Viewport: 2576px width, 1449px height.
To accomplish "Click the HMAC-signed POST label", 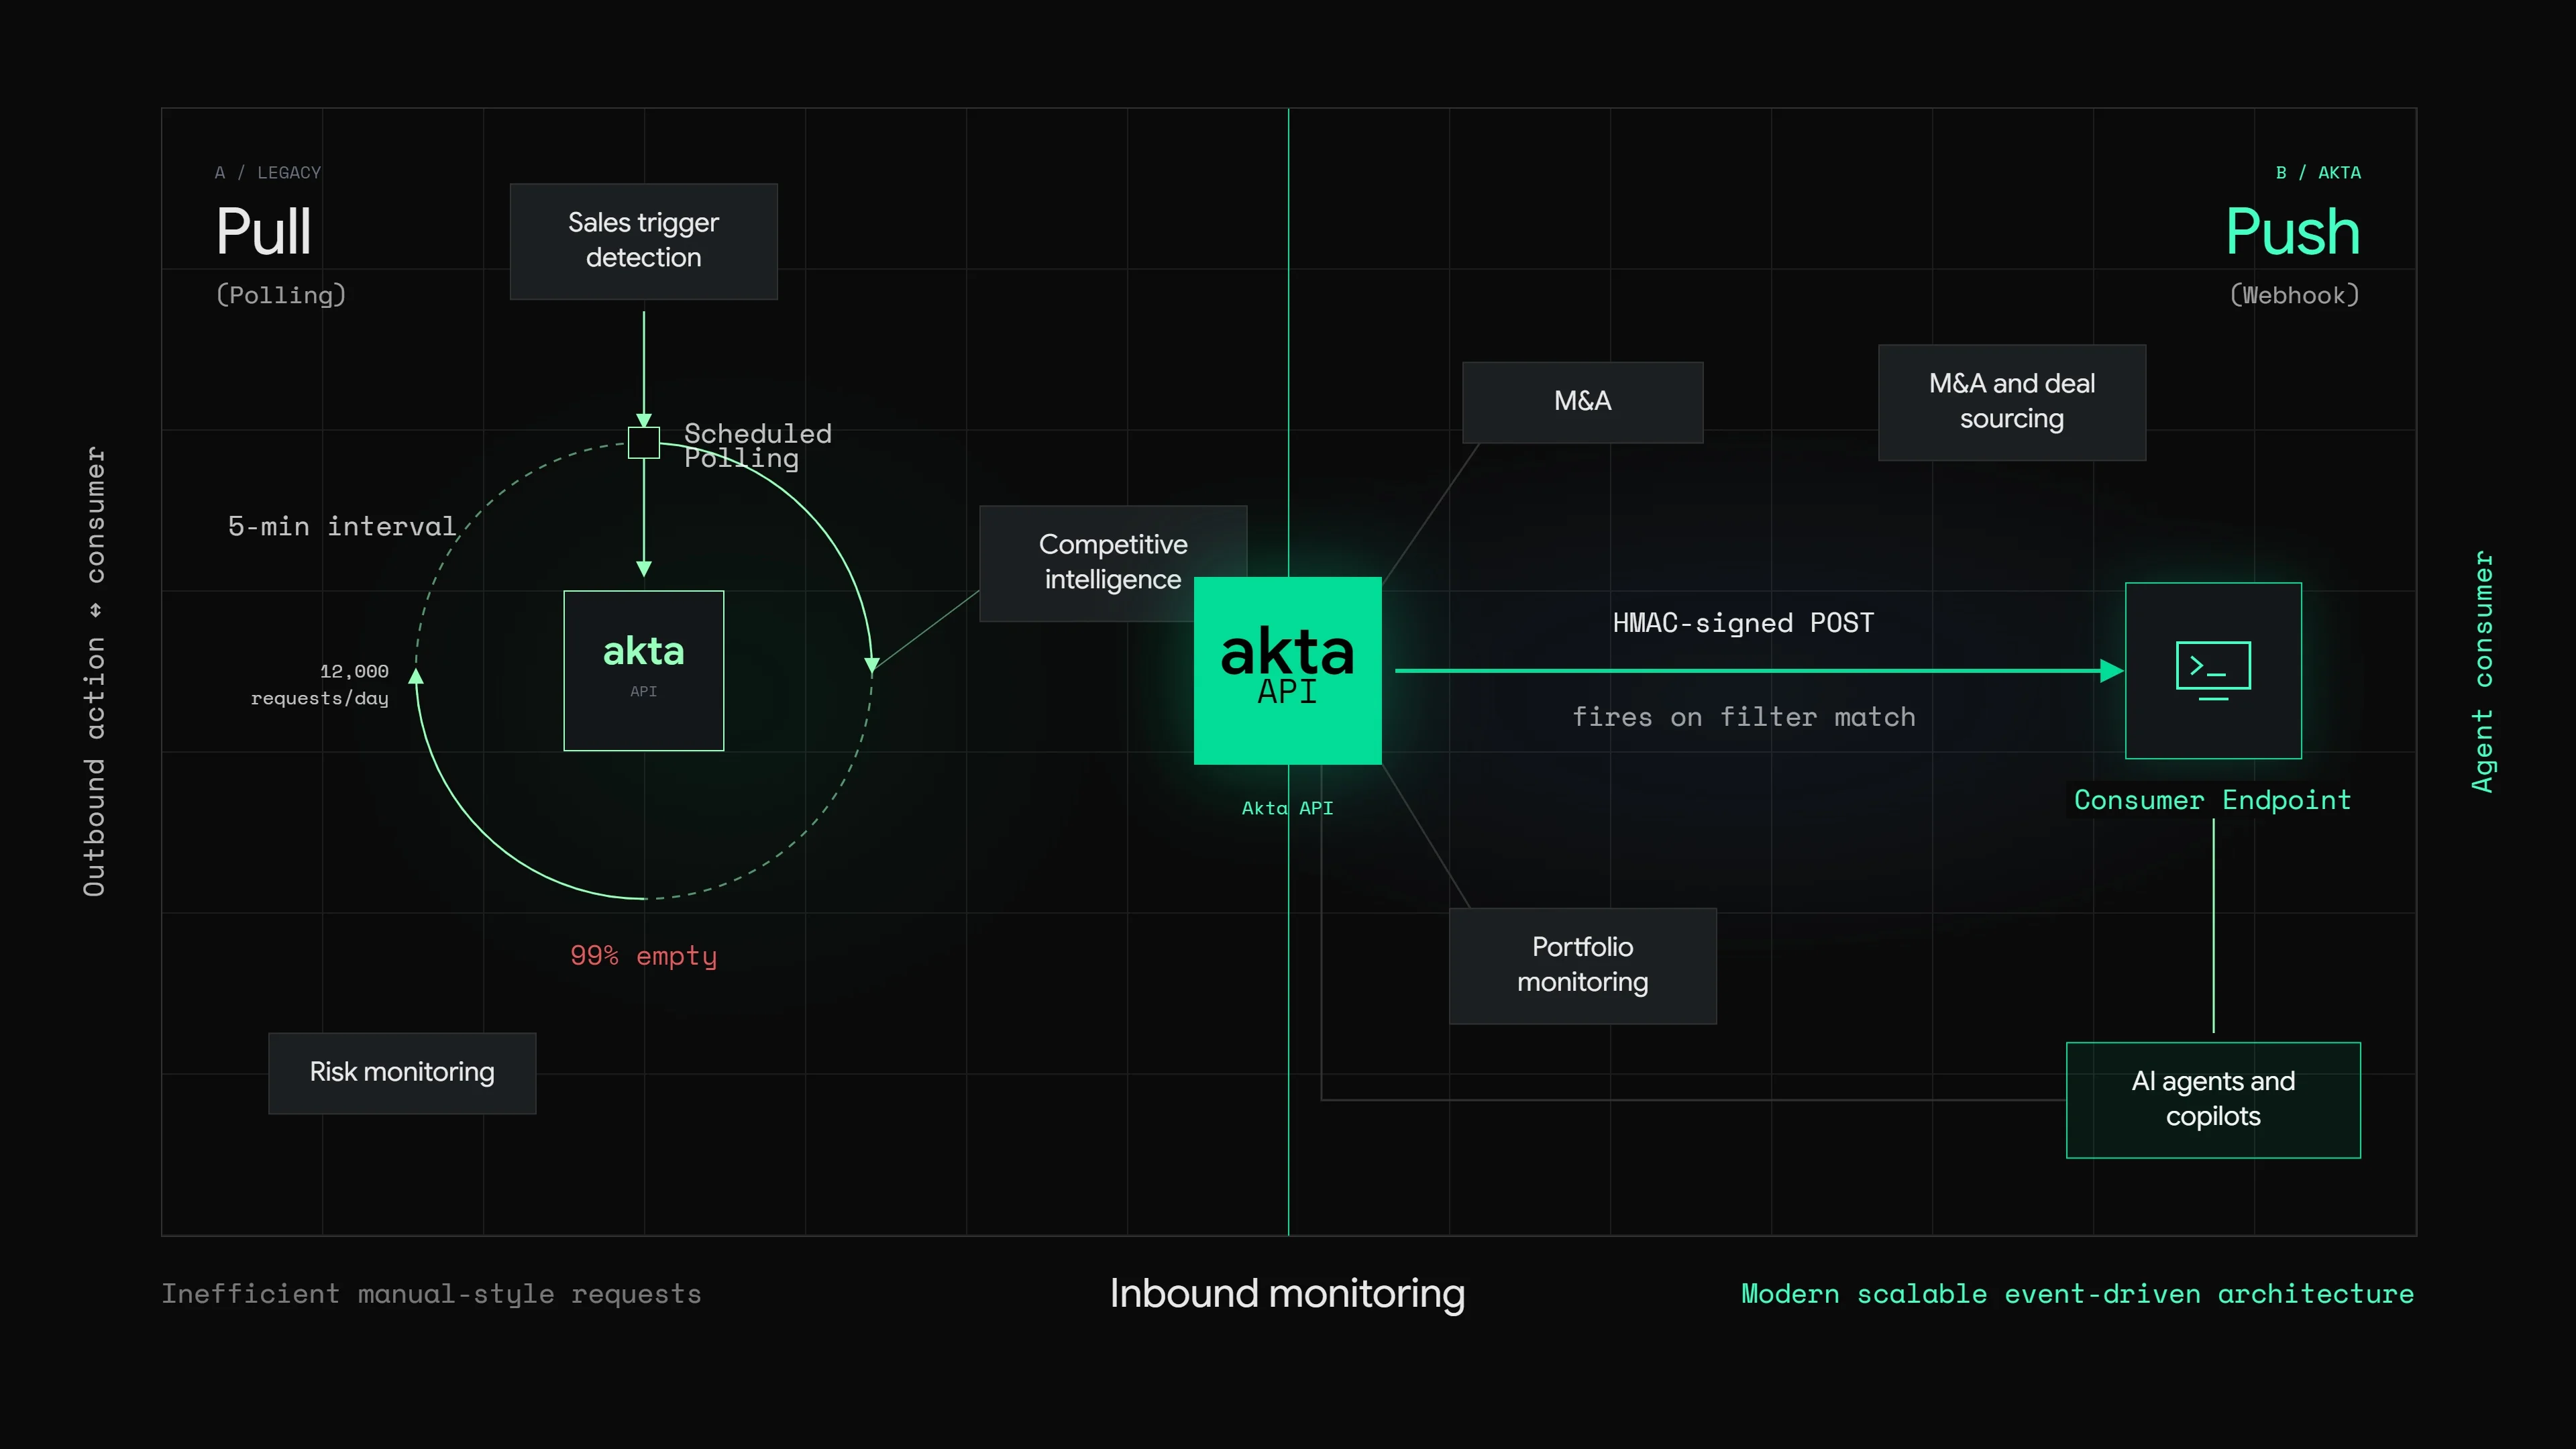I will [1744, 623].
